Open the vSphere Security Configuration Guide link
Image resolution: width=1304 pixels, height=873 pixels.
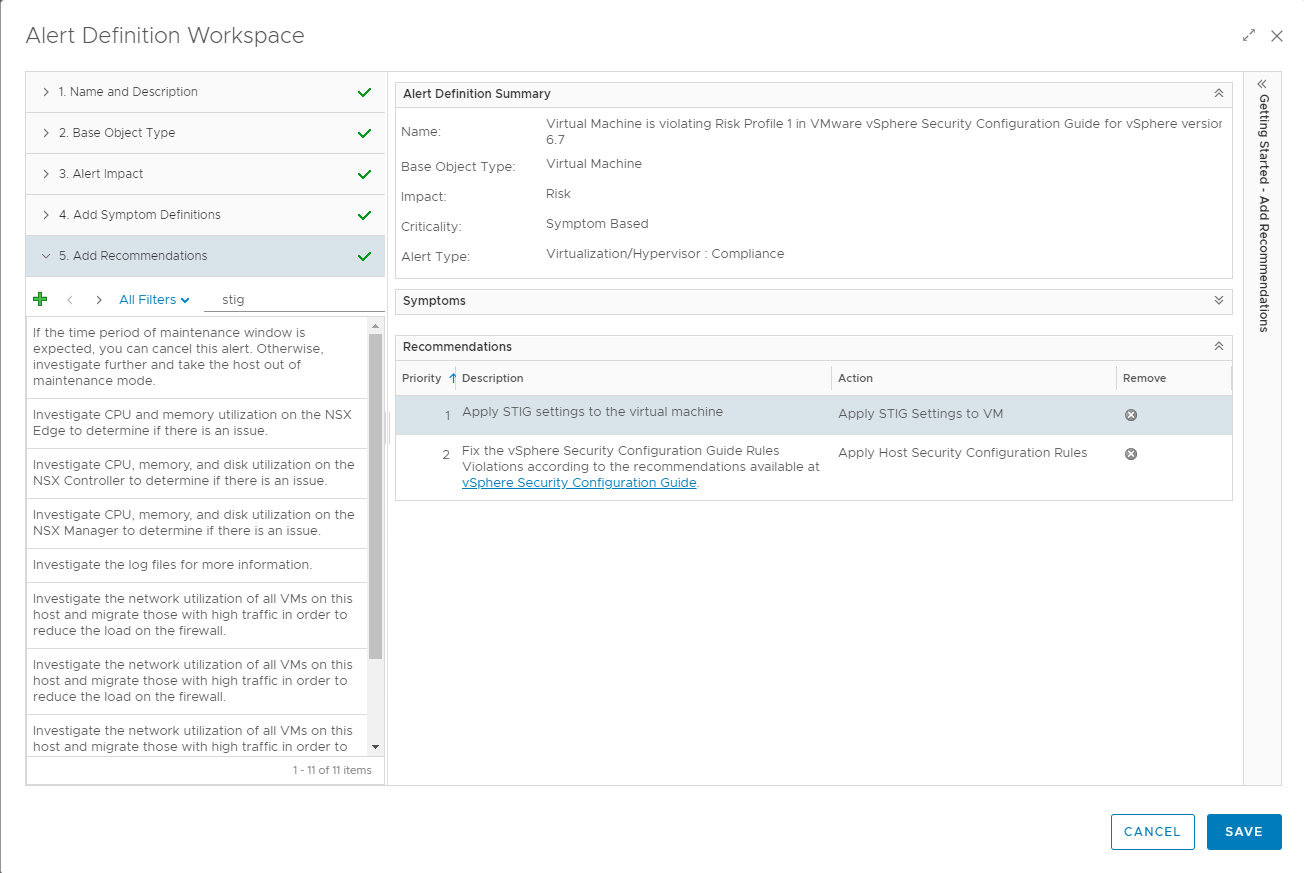click(579, 483)
